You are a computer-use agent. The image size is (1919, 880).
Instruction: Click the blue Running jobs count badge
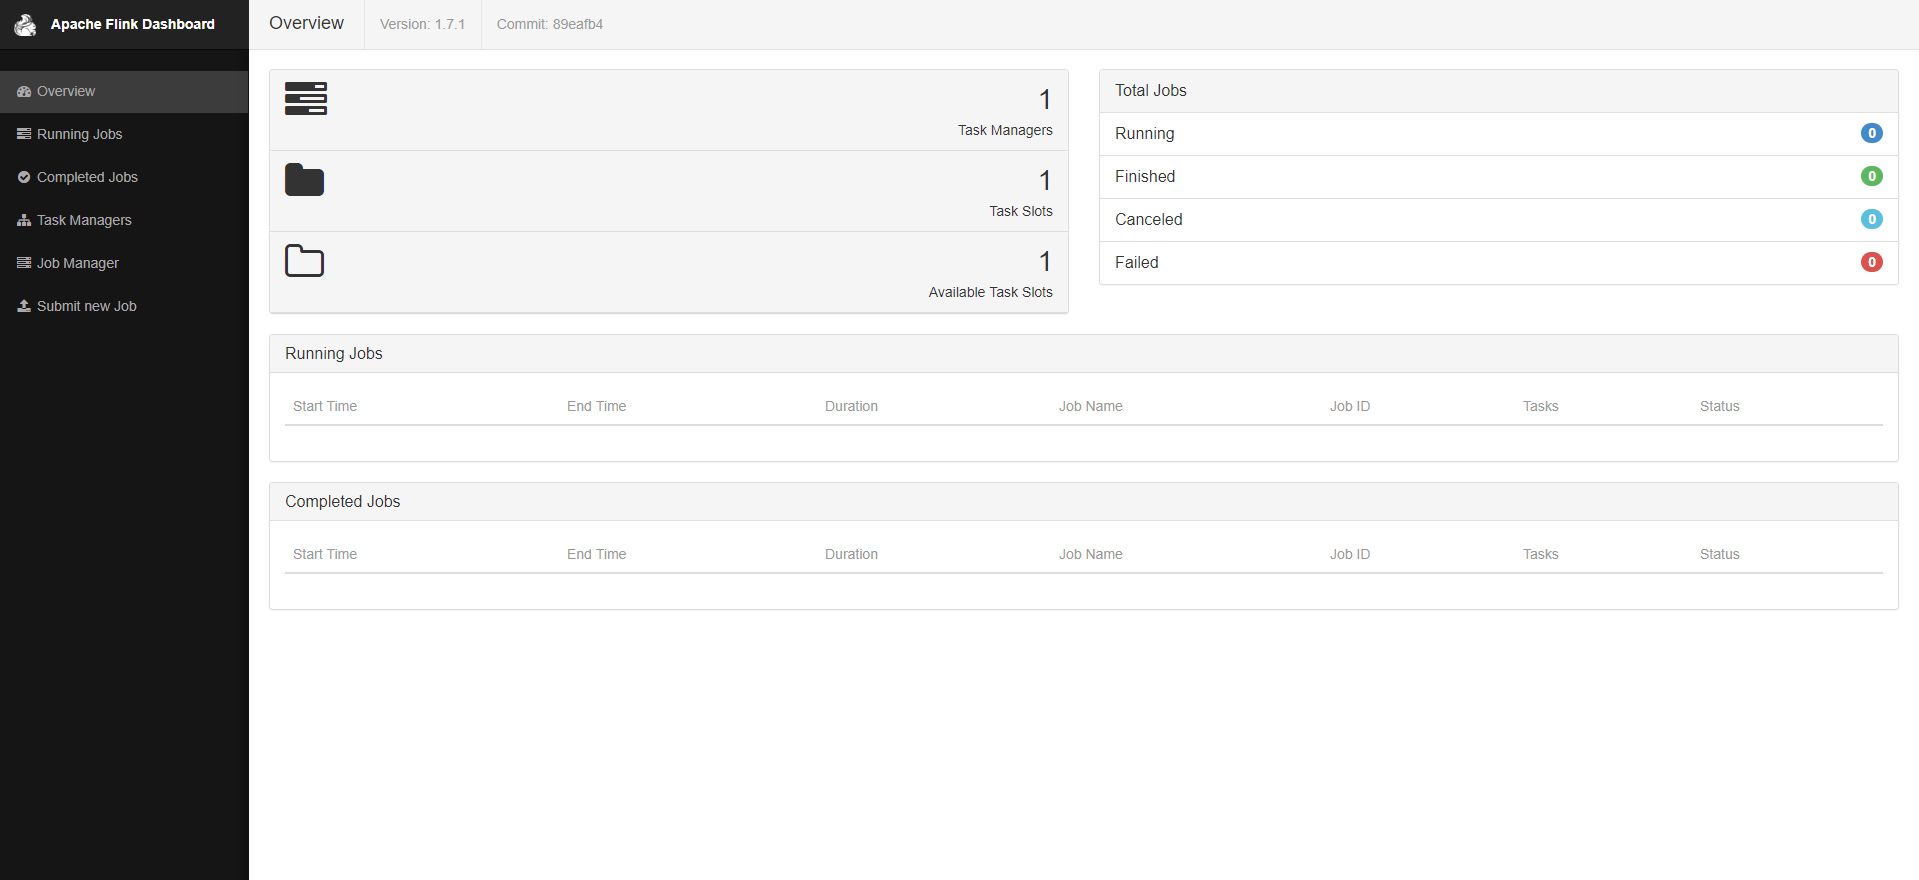(1871, 133)
